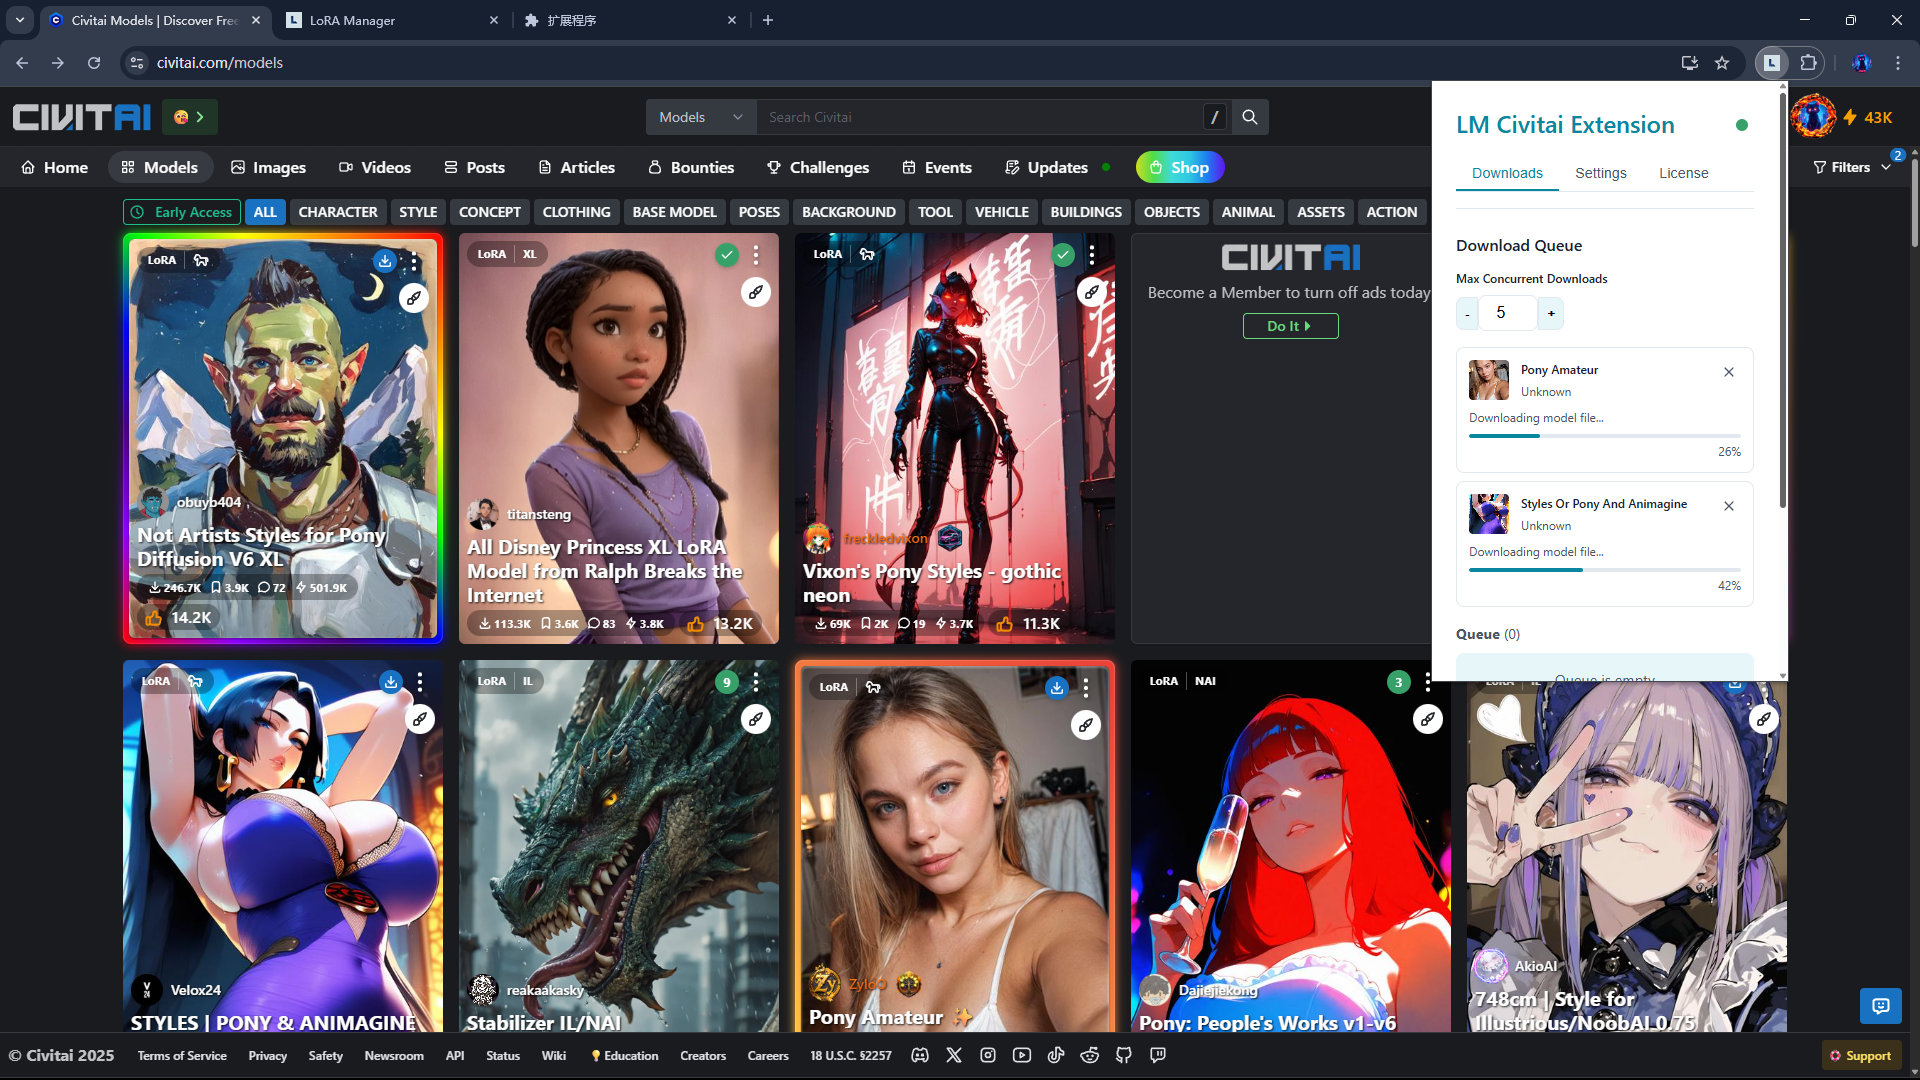Click the link icon on Disney Princess card

click(x=756, y=293)
